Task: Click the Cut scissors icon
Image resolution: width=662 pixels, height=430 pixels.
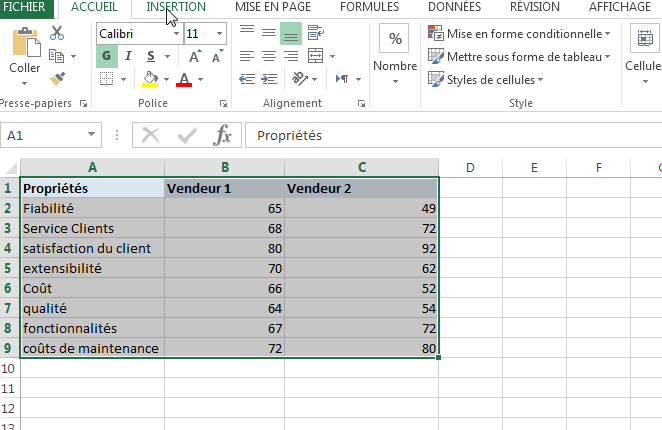Action: (56, 33)
